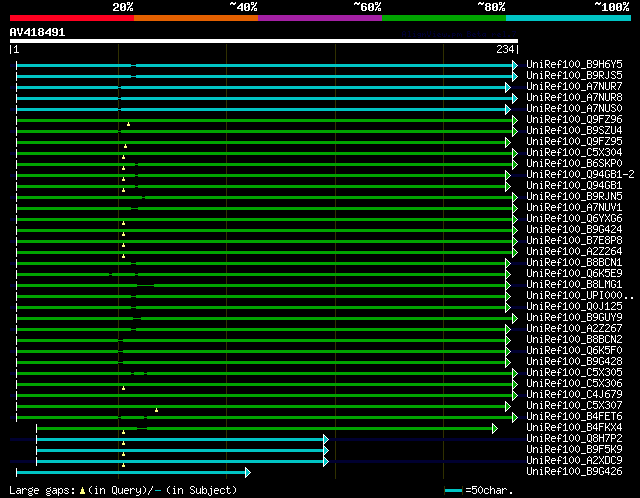Select hit label UniRef100_B9RJS5
The image size is (640, 498).
(x=574, y=76)
